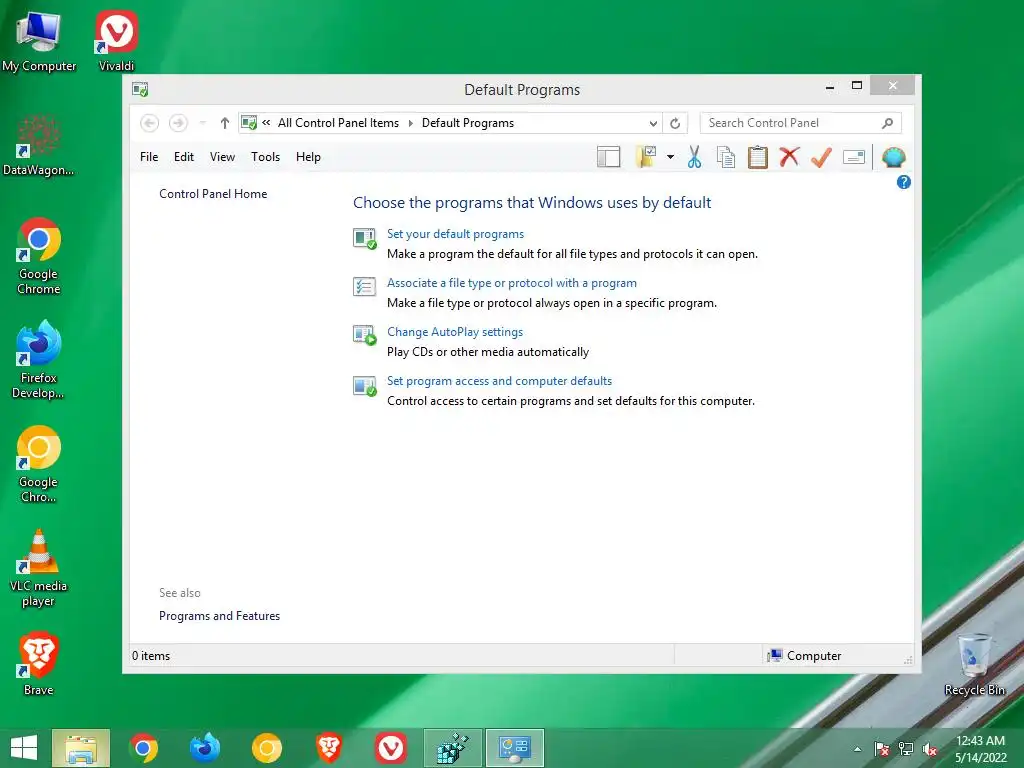Open the Tools menu

point(265,157)
